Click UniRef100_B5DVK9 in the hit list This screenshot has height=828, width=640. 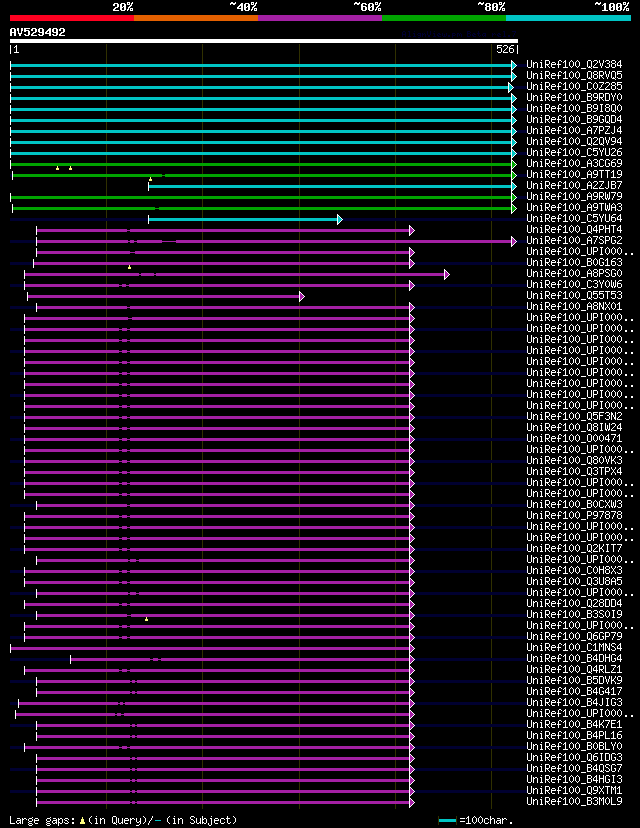(574, 680)
